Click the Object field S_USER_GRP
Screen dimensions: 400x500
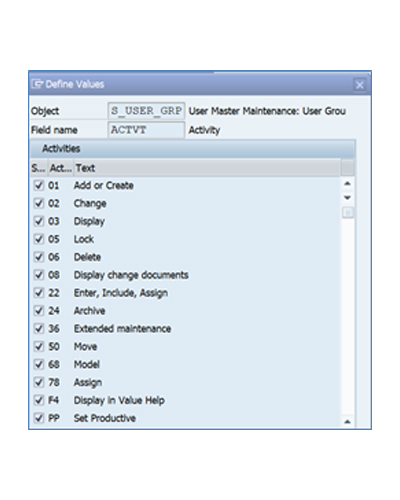146,111
